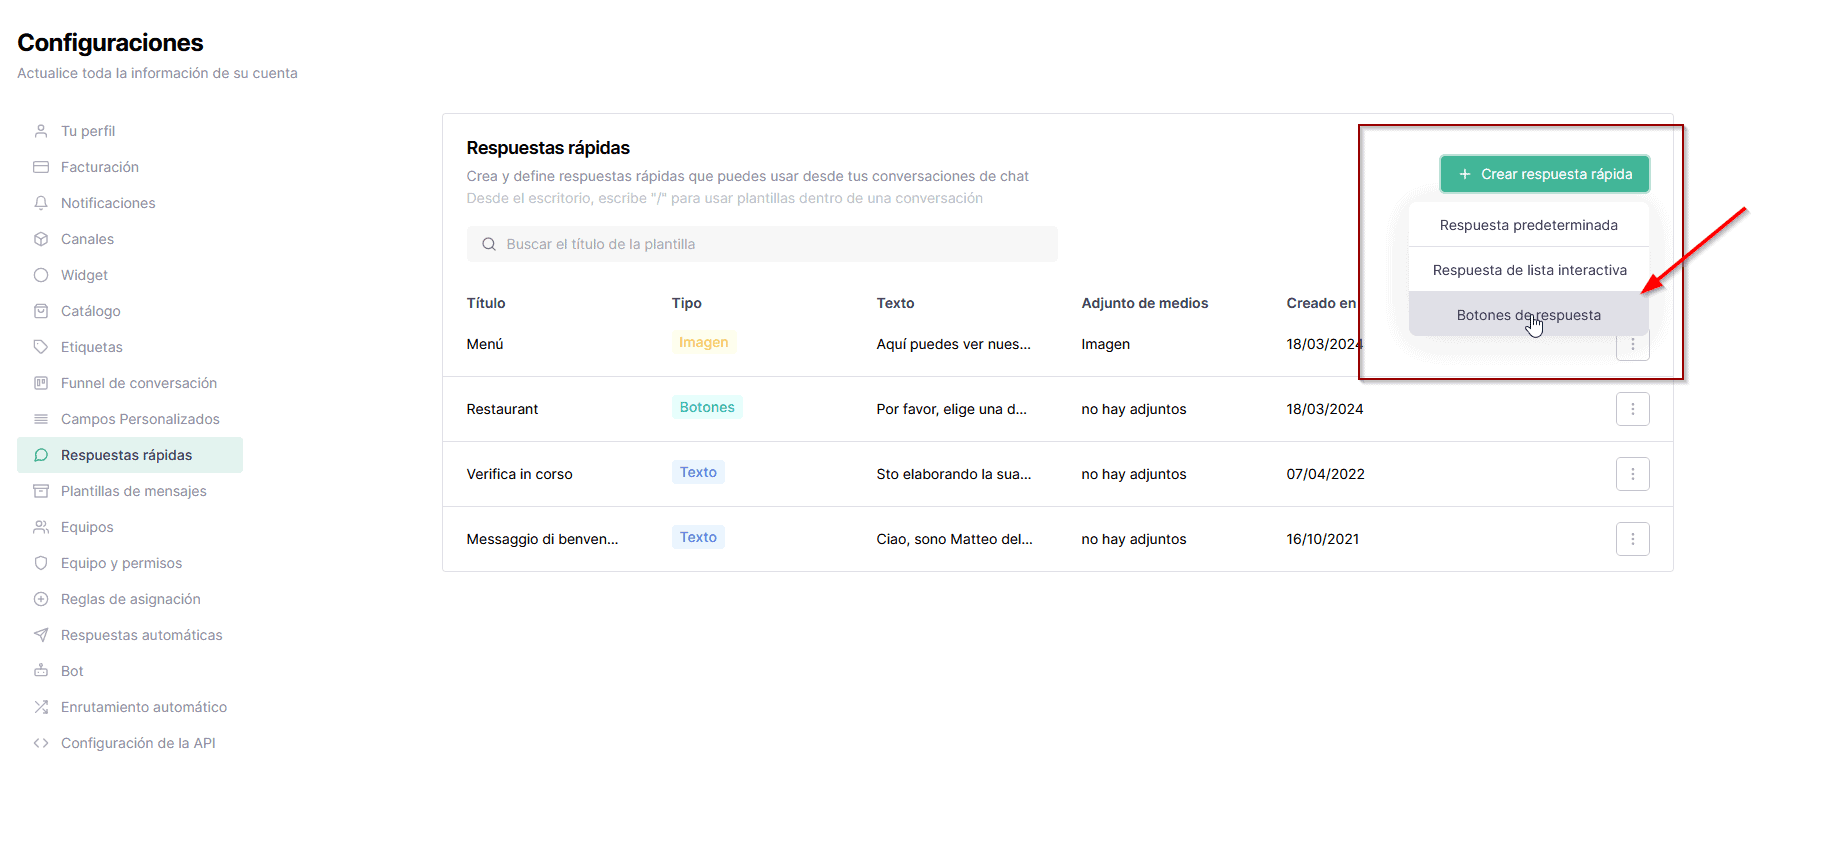This screenshot has width=1846, height=865.
Task: Open Catálogo settings
Action: pos(91,311)
